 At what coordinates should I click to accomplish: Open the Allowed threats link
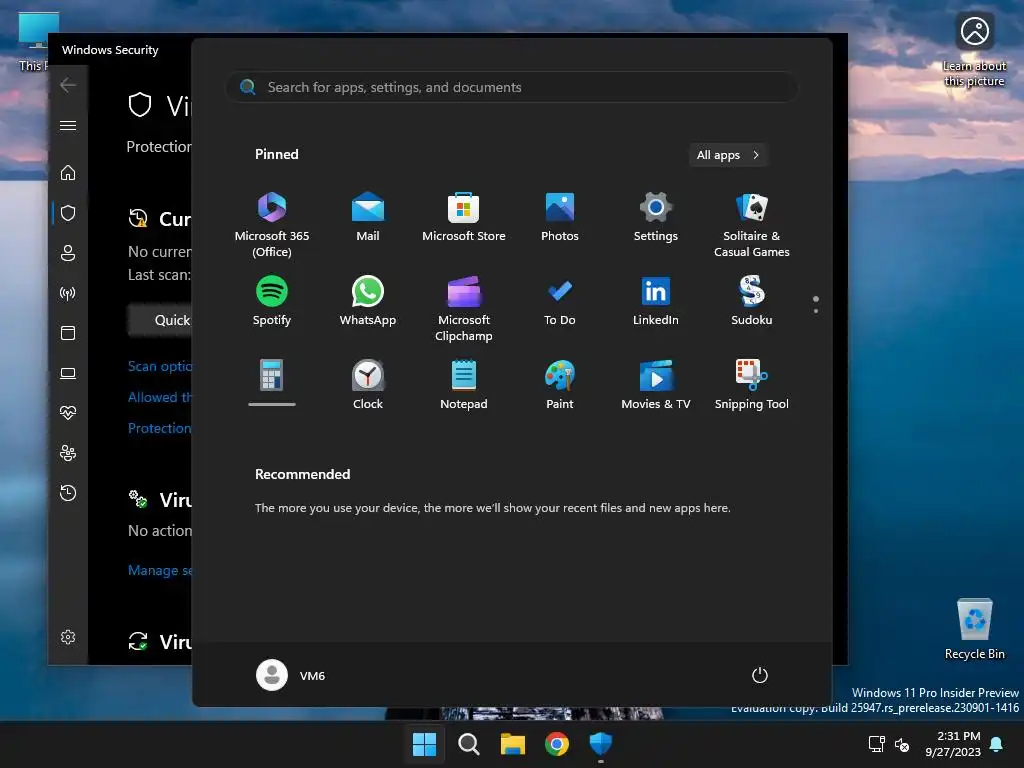[x=160, y=397]
